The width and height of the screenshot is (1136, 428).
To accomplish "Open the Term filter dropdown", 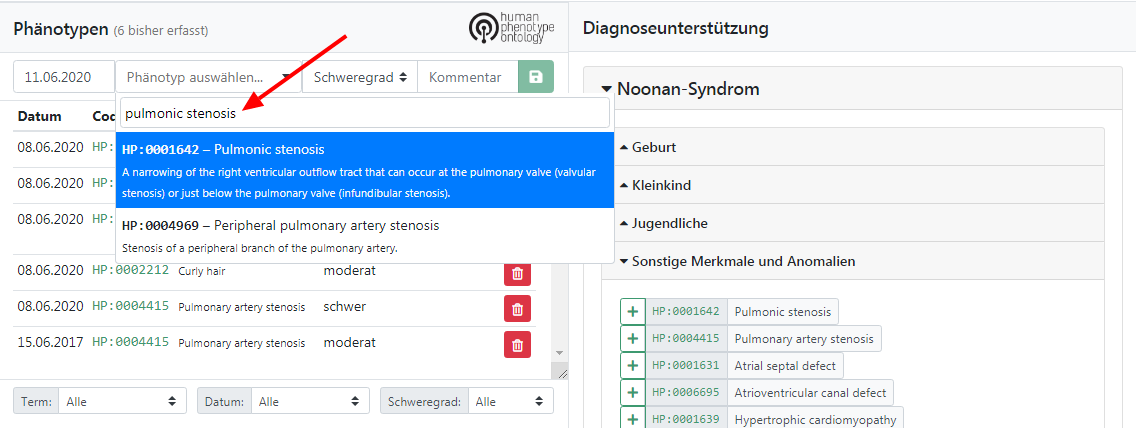I will point(122,400).
